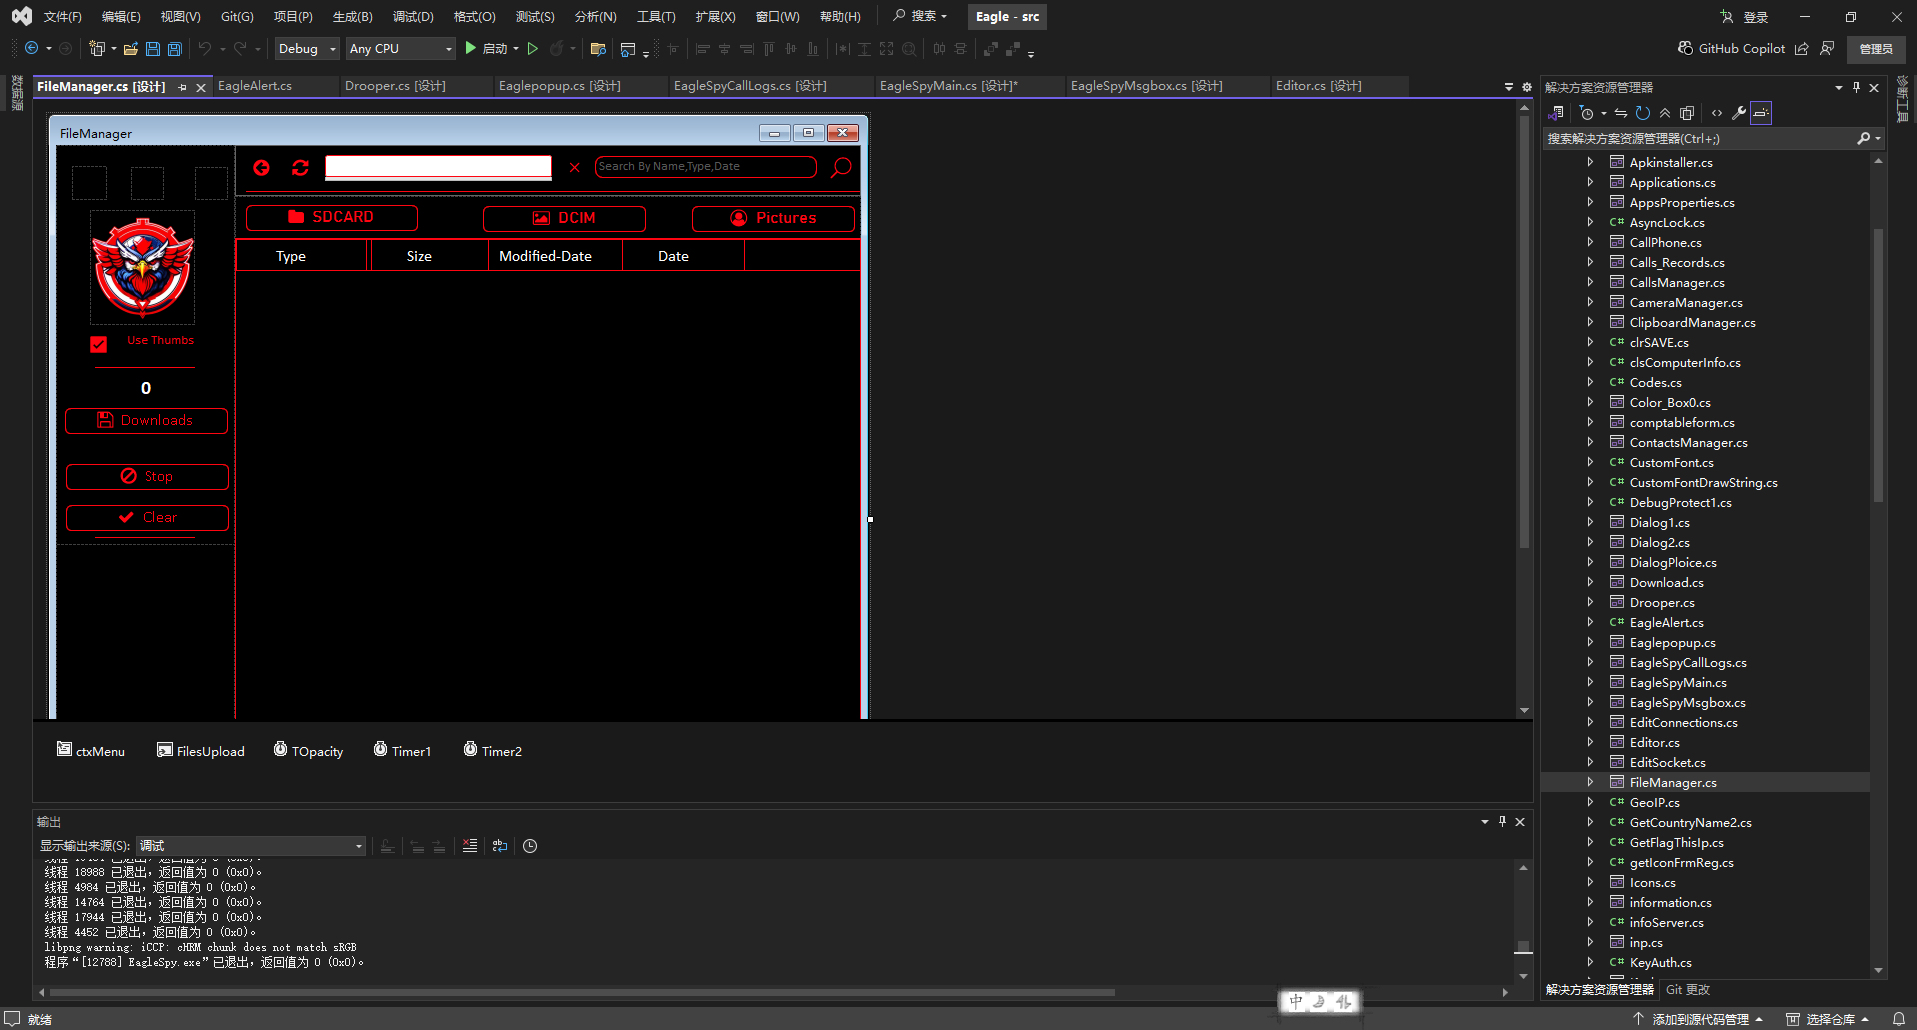
Task: Open the Debug configuration dropdown
Action: (x=307, y=48)
